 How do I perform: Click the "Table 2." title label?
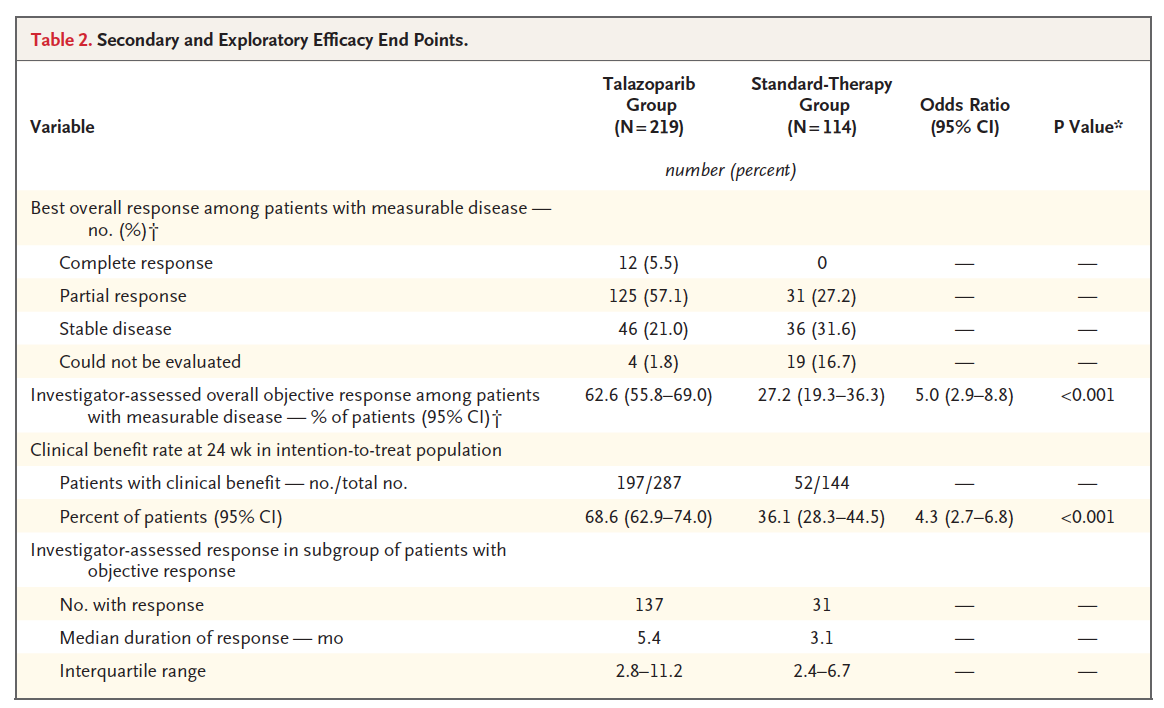pos(63,41)
